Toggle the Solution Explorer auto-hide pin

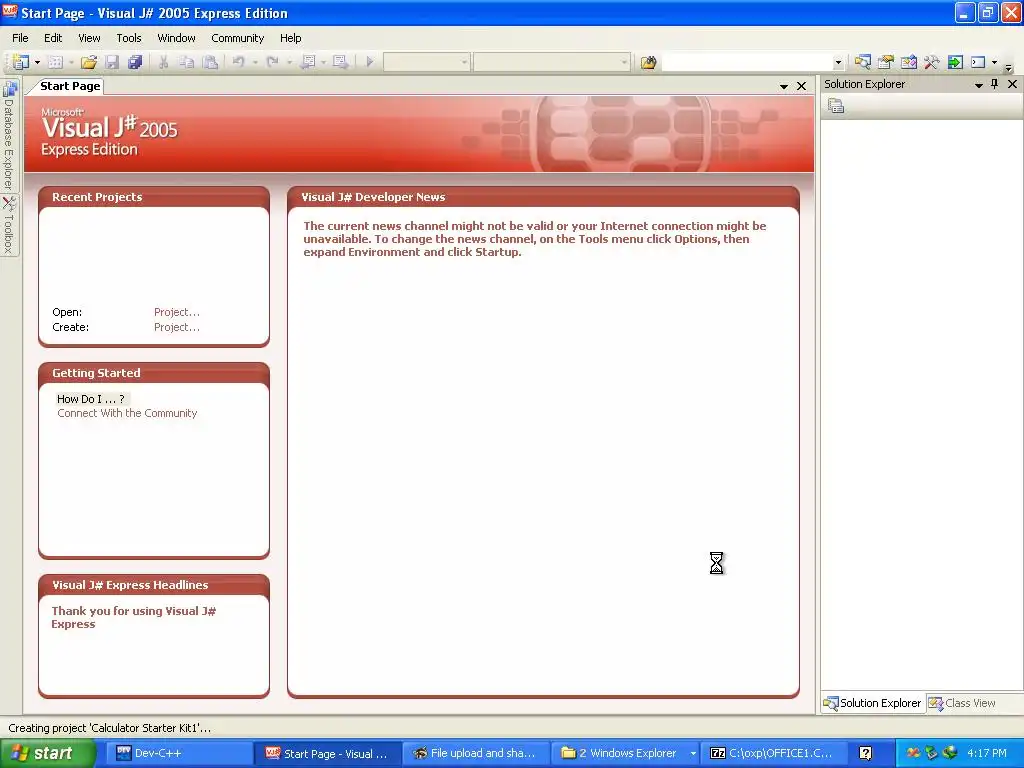[995, 84]
